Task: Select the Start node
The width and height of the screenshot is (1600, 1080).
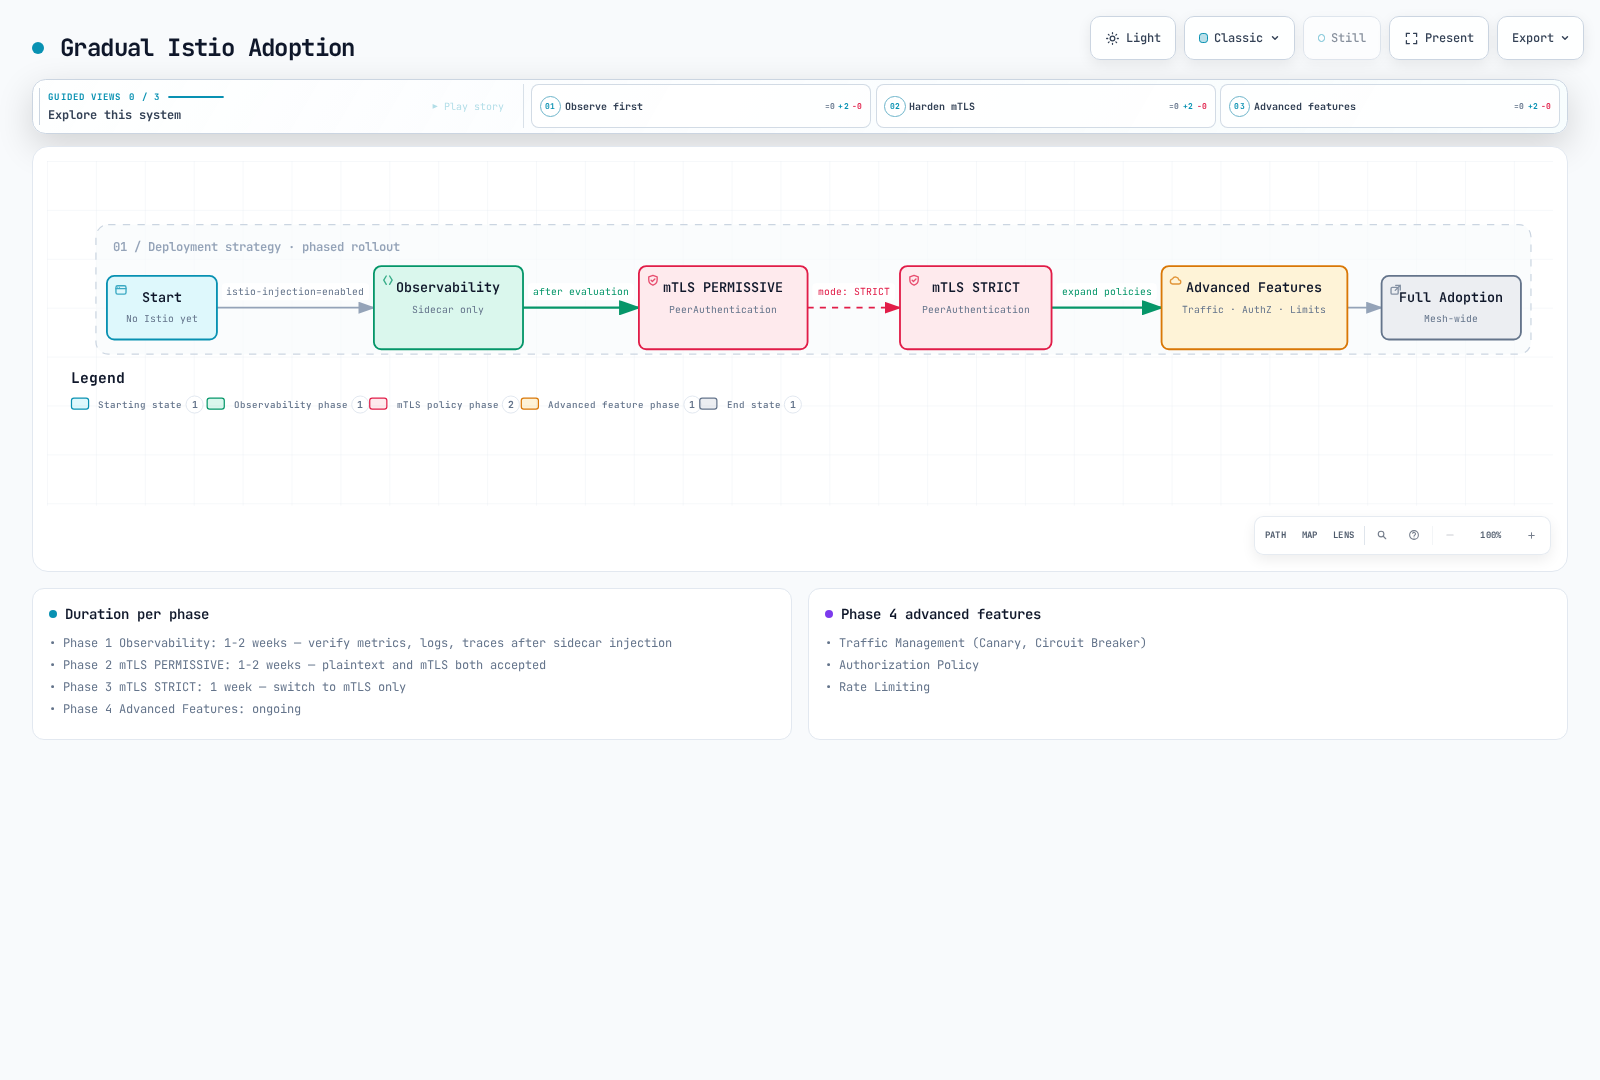Action: tap(162, 307)
